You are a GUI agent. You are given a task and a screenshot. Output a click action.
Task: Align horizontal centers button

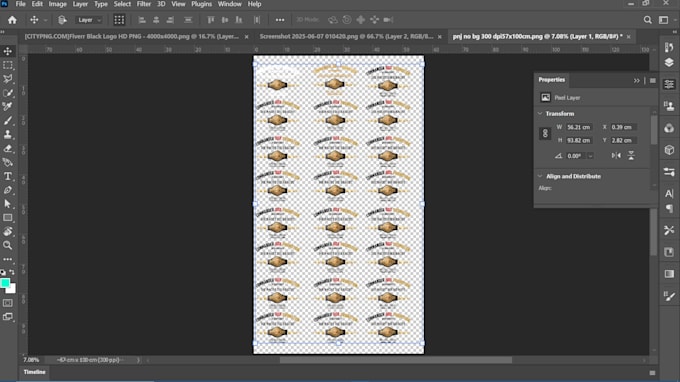pyautogui.click(x=156, y=20)
